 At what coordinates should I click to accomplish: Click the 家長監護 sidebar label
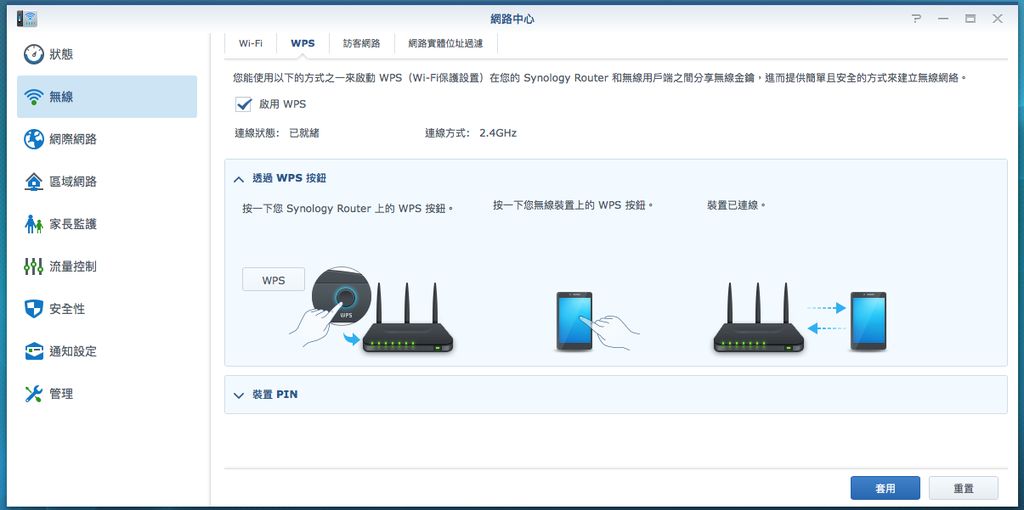(73, 224)
